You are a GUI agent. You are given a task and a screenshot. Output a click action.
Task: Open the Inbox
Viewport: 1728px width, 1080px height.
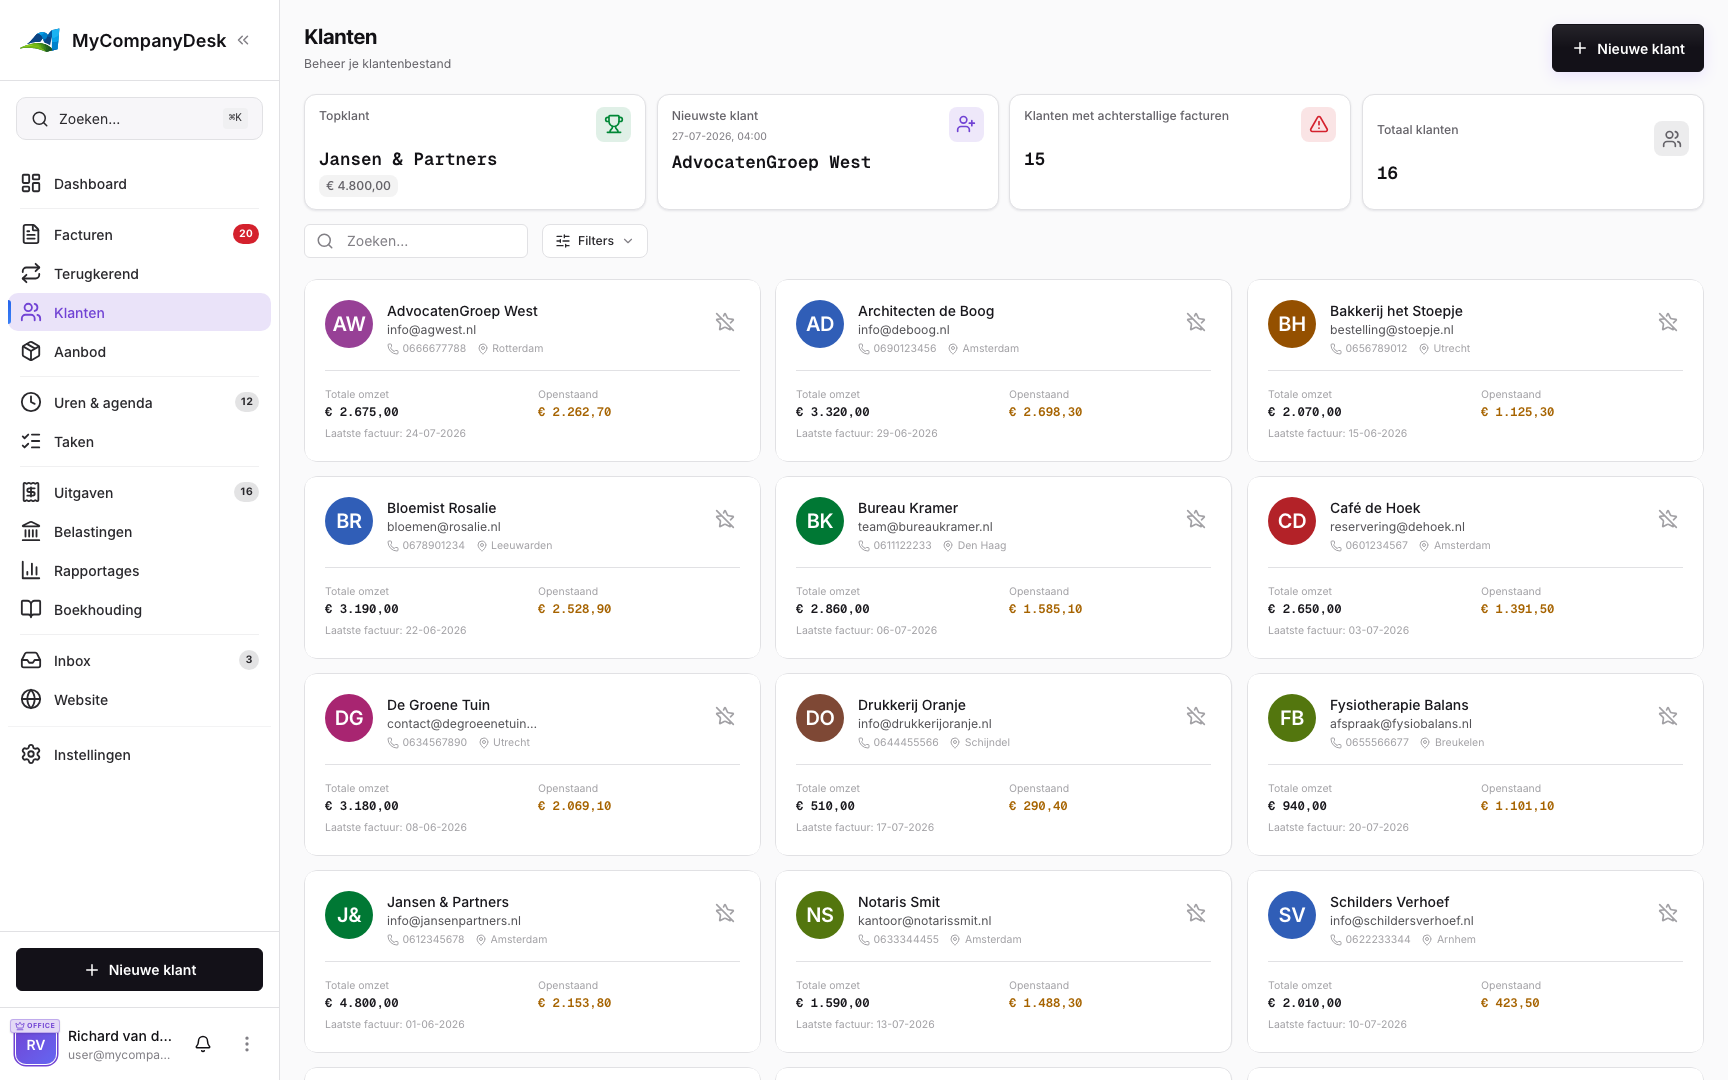[x=139, y=661]
